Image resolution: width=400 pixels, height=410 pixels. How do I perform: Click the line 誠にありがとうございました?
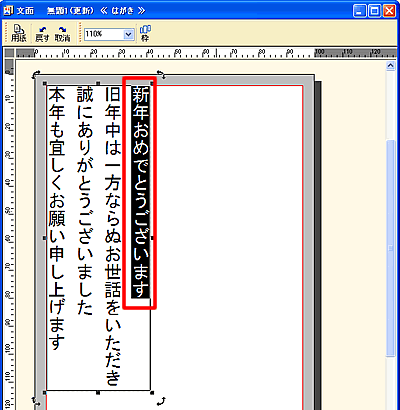(85, 201)
